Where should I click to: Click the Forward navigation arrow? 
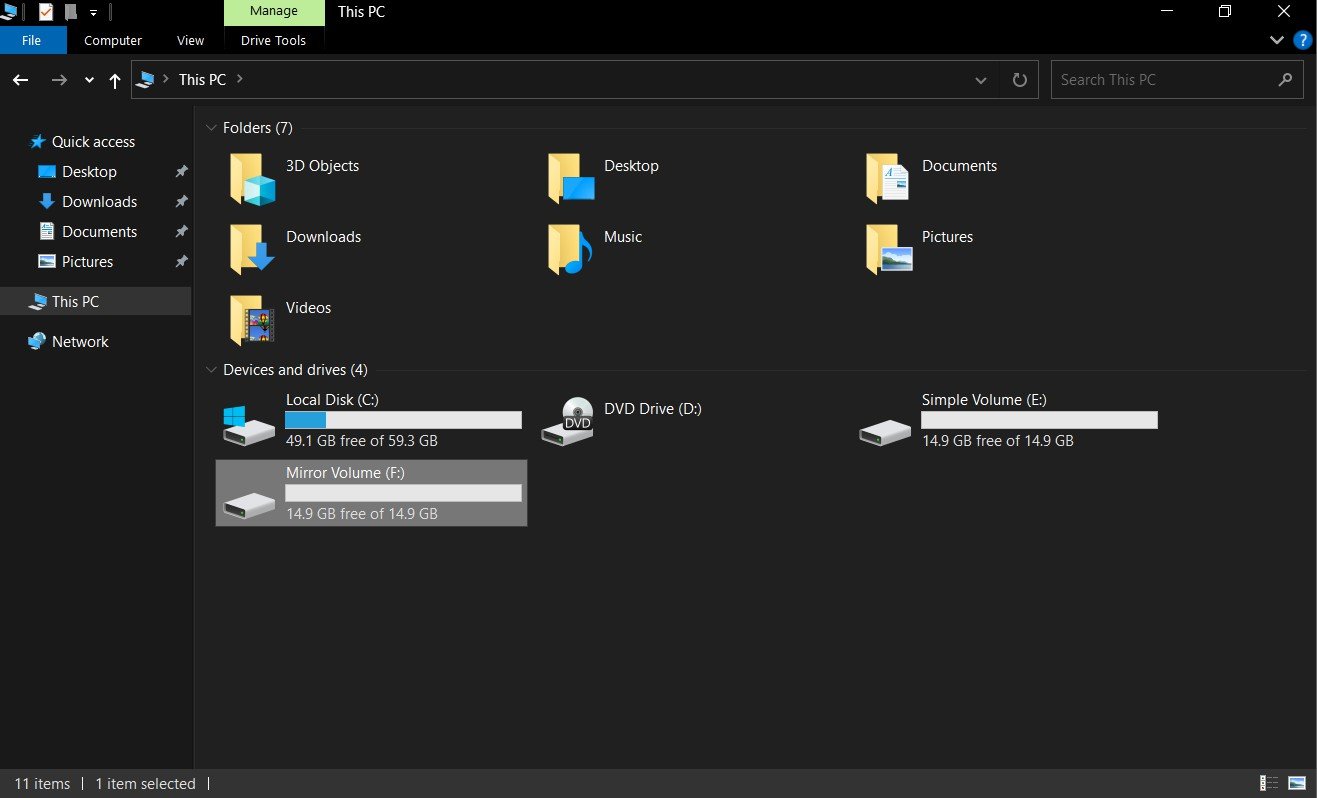click(x=59, y=80)
